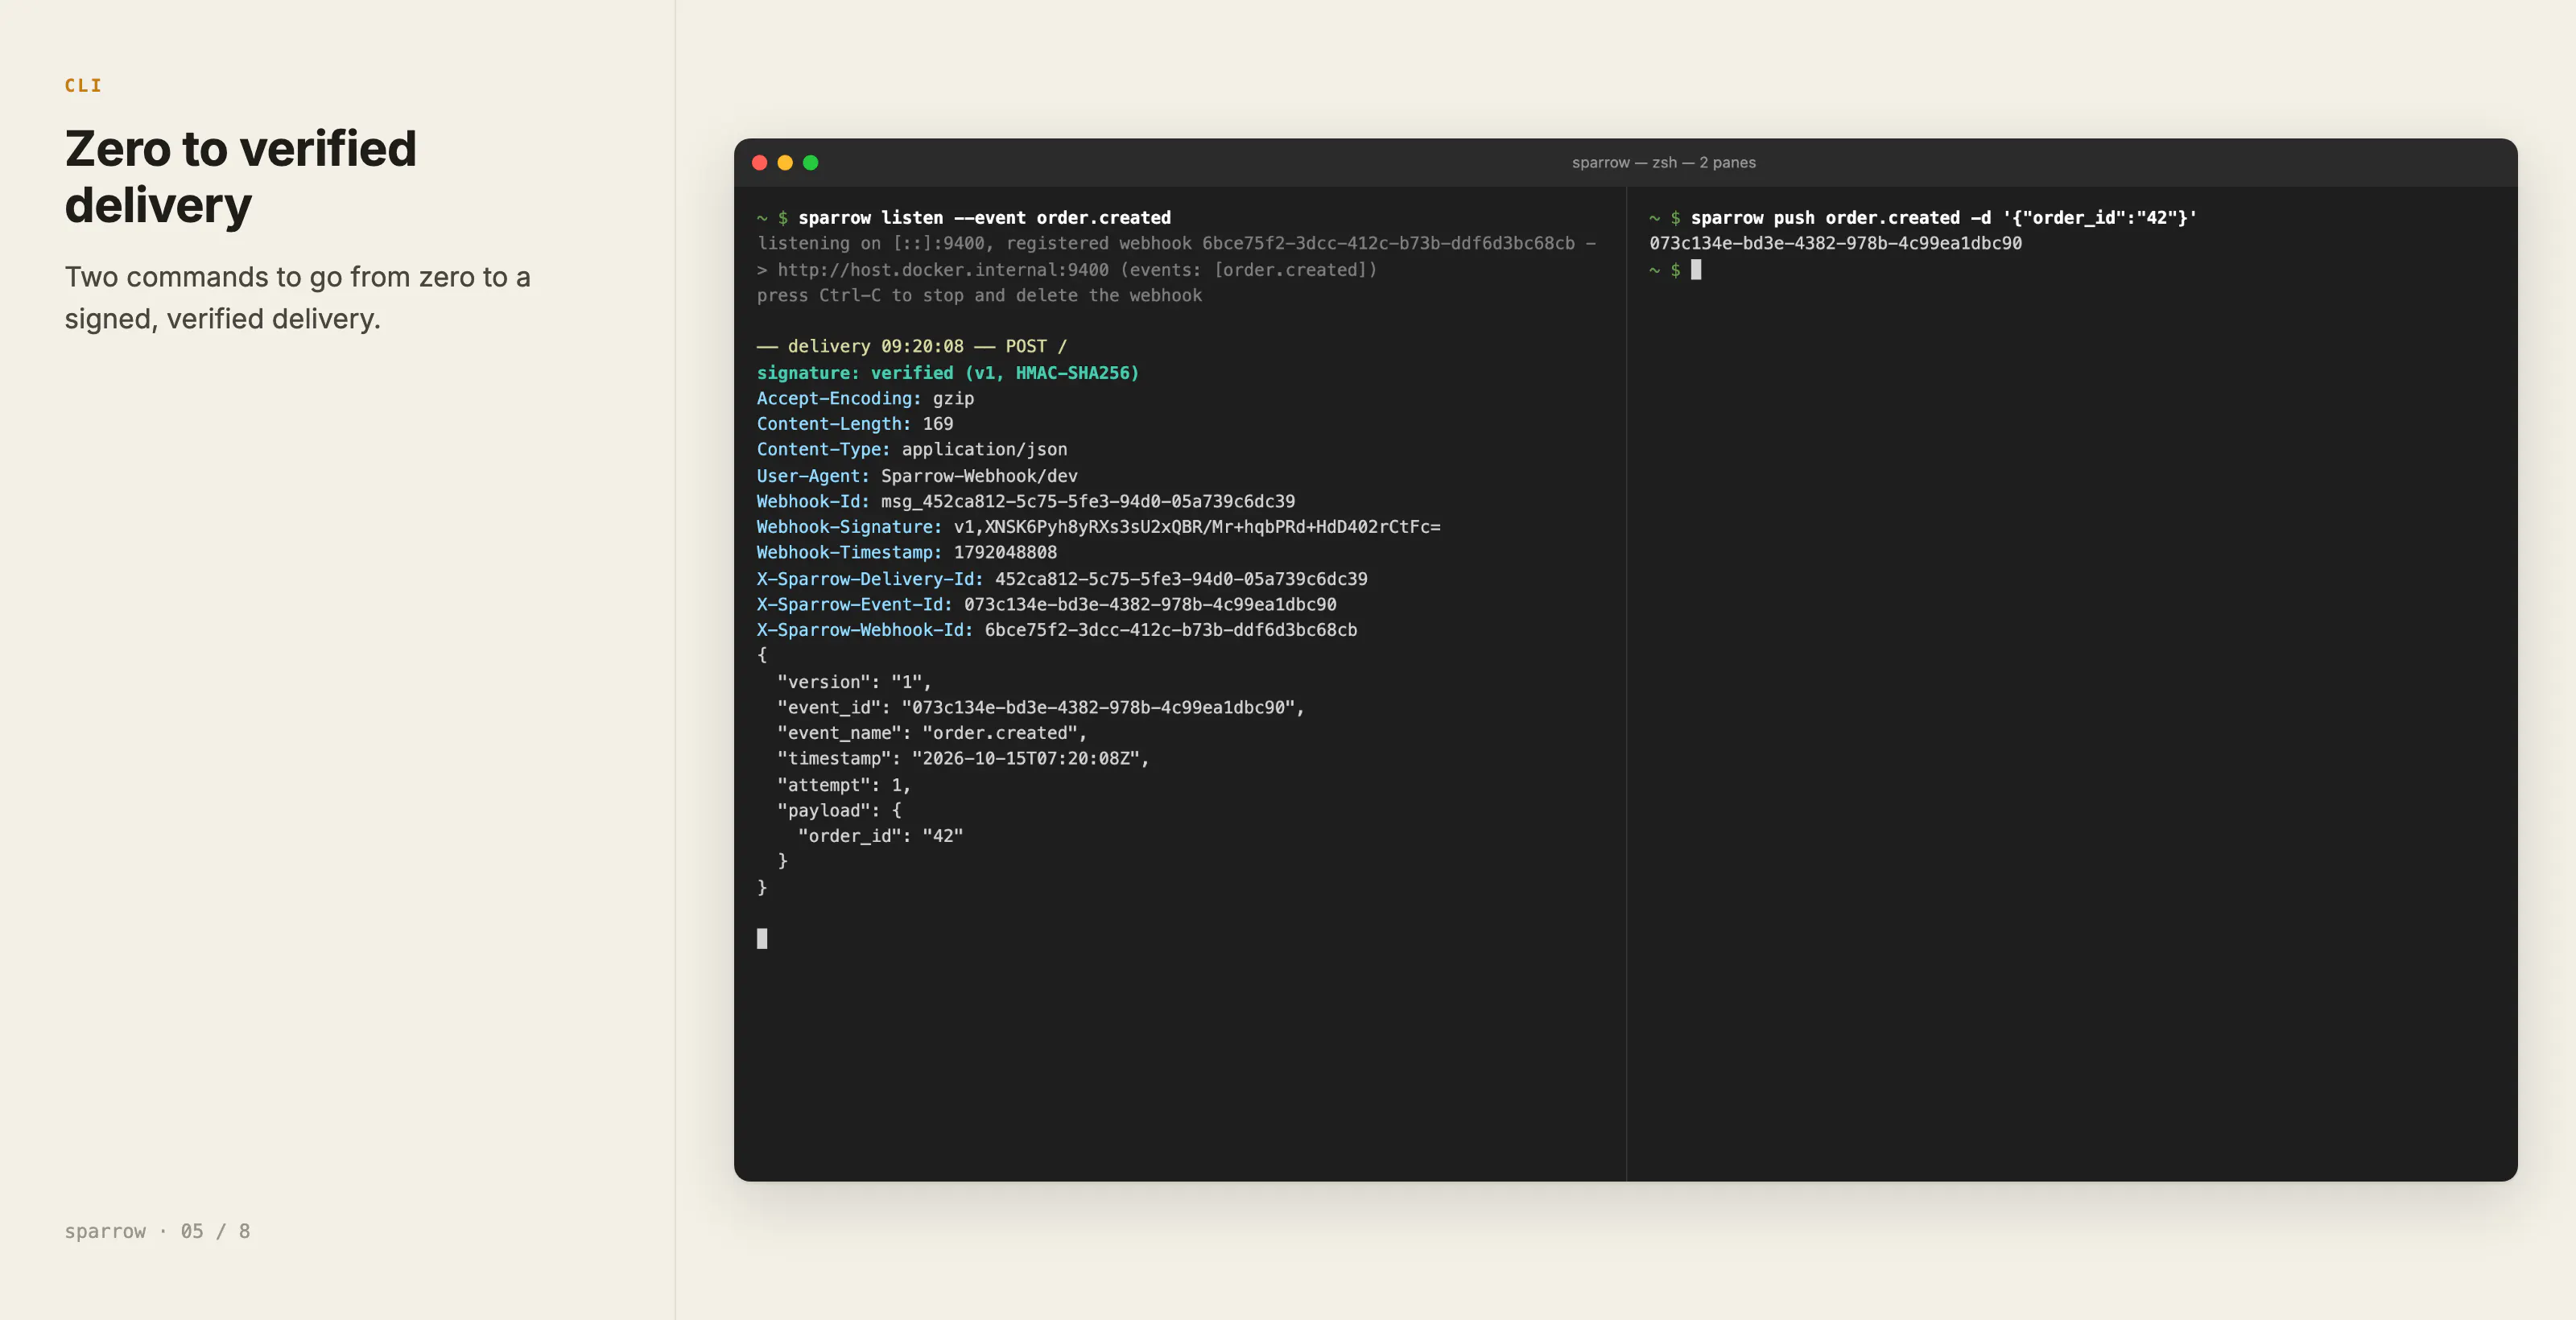Click the 'CLI' section label
Screen dimensions: 2576x1320
coord(84,86)
